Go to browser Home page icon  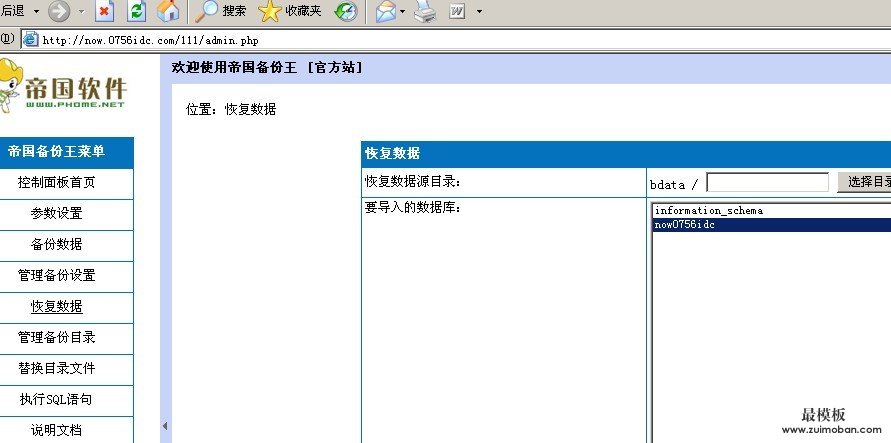[x=168, y=11]
